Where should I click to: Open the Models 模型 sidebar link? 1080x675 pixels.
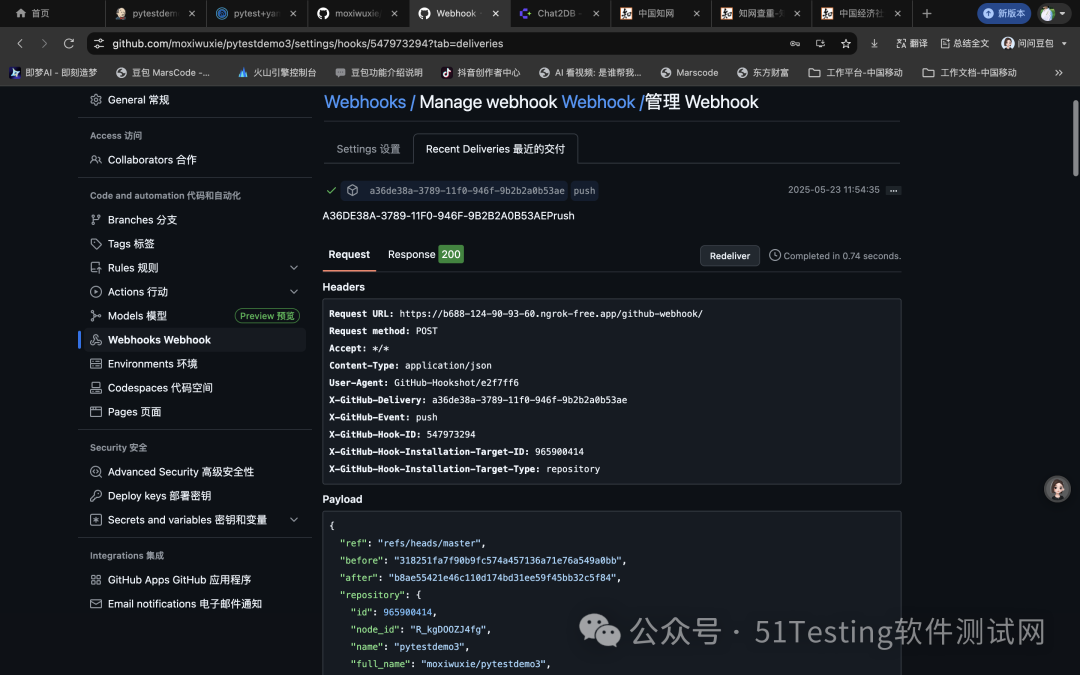pos(137,315)
